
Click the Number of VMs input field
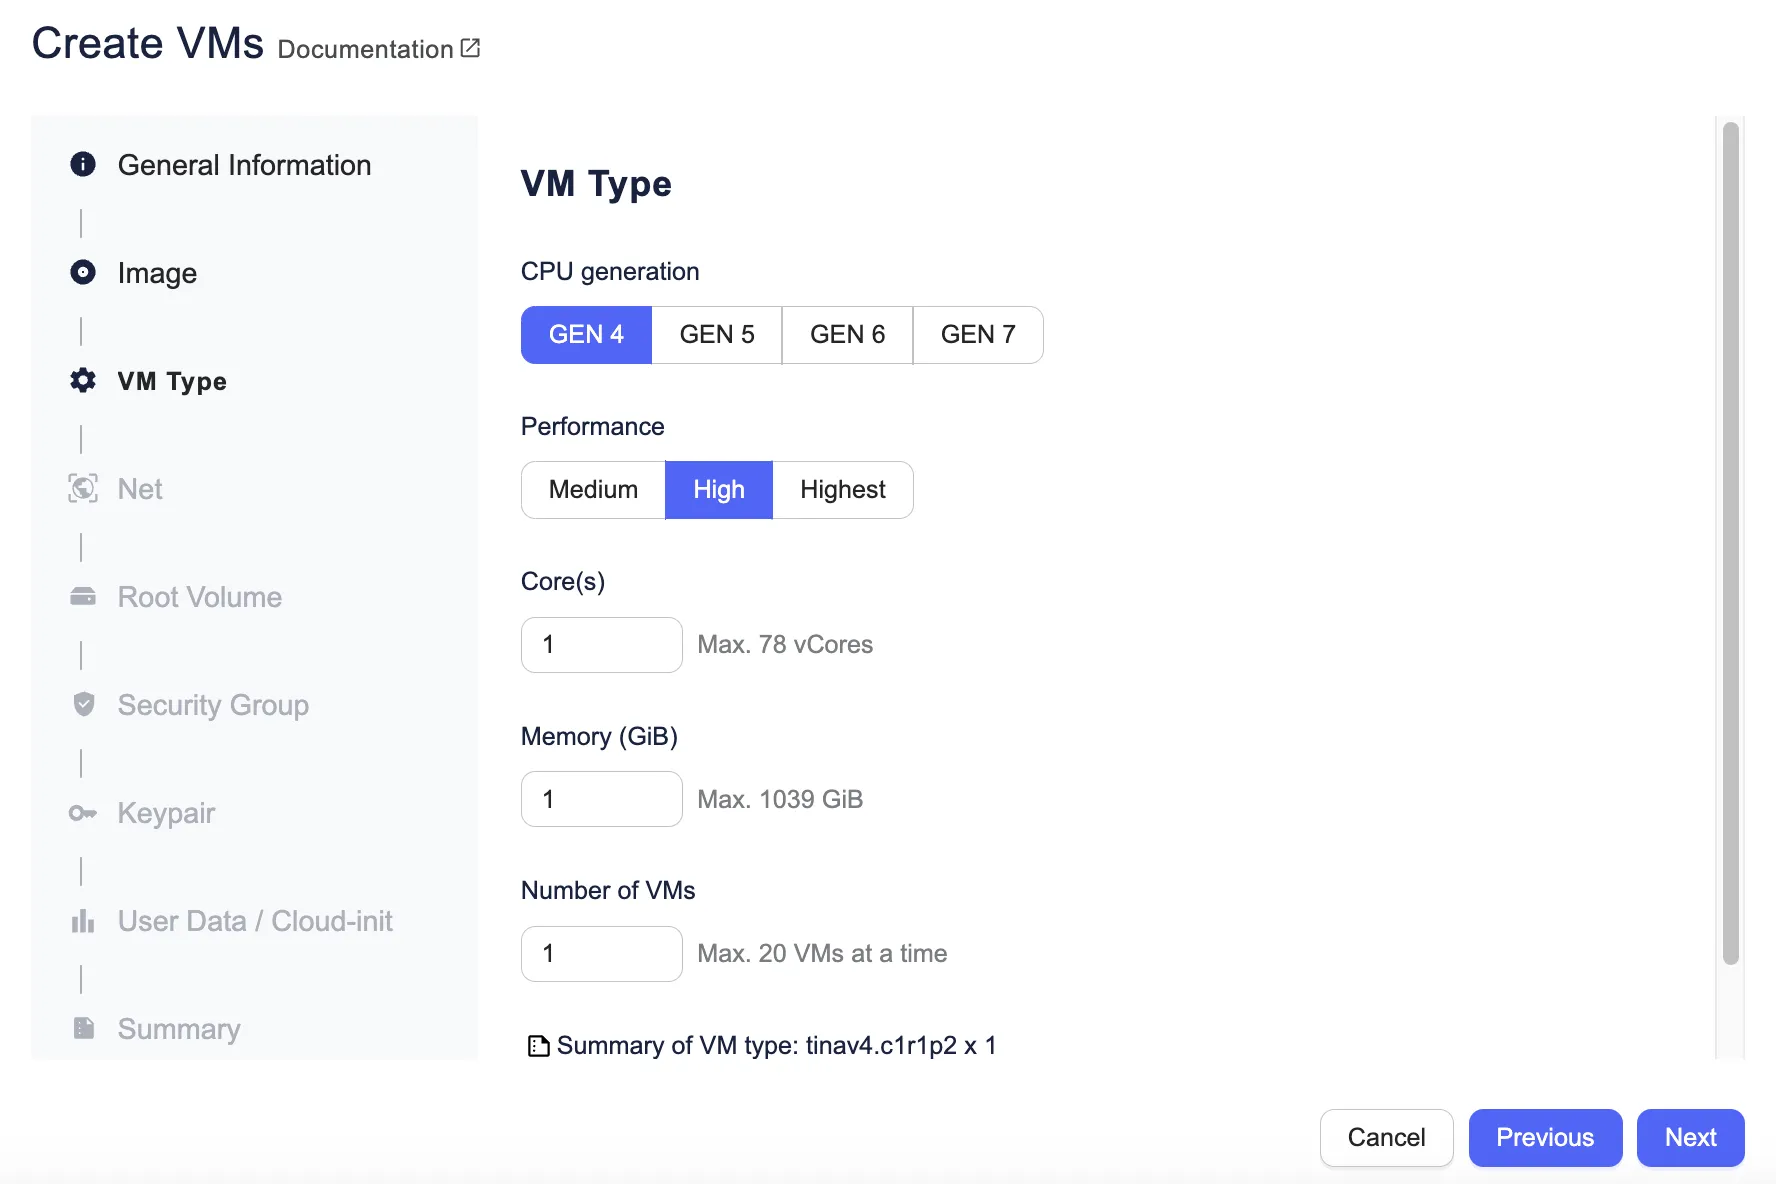[x=600, y=953]
